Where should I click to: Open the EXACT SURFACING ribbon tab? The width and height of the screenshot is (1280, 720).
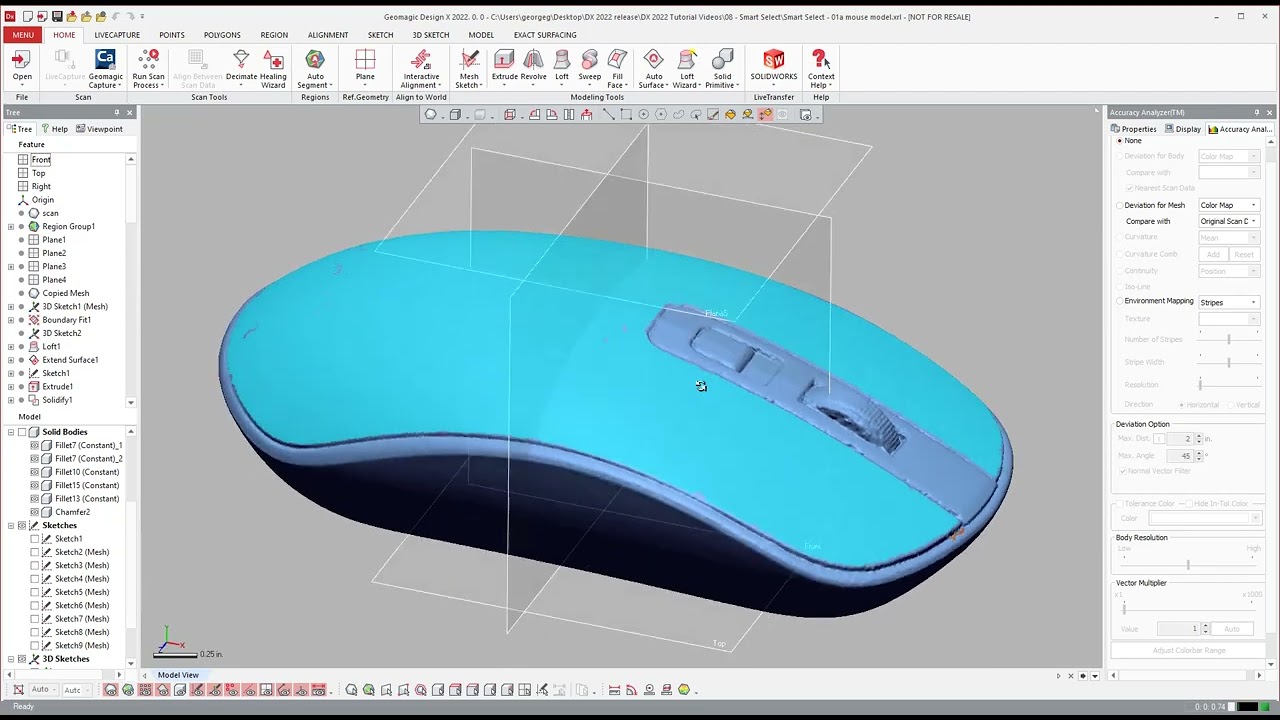(x=545, y=35)
